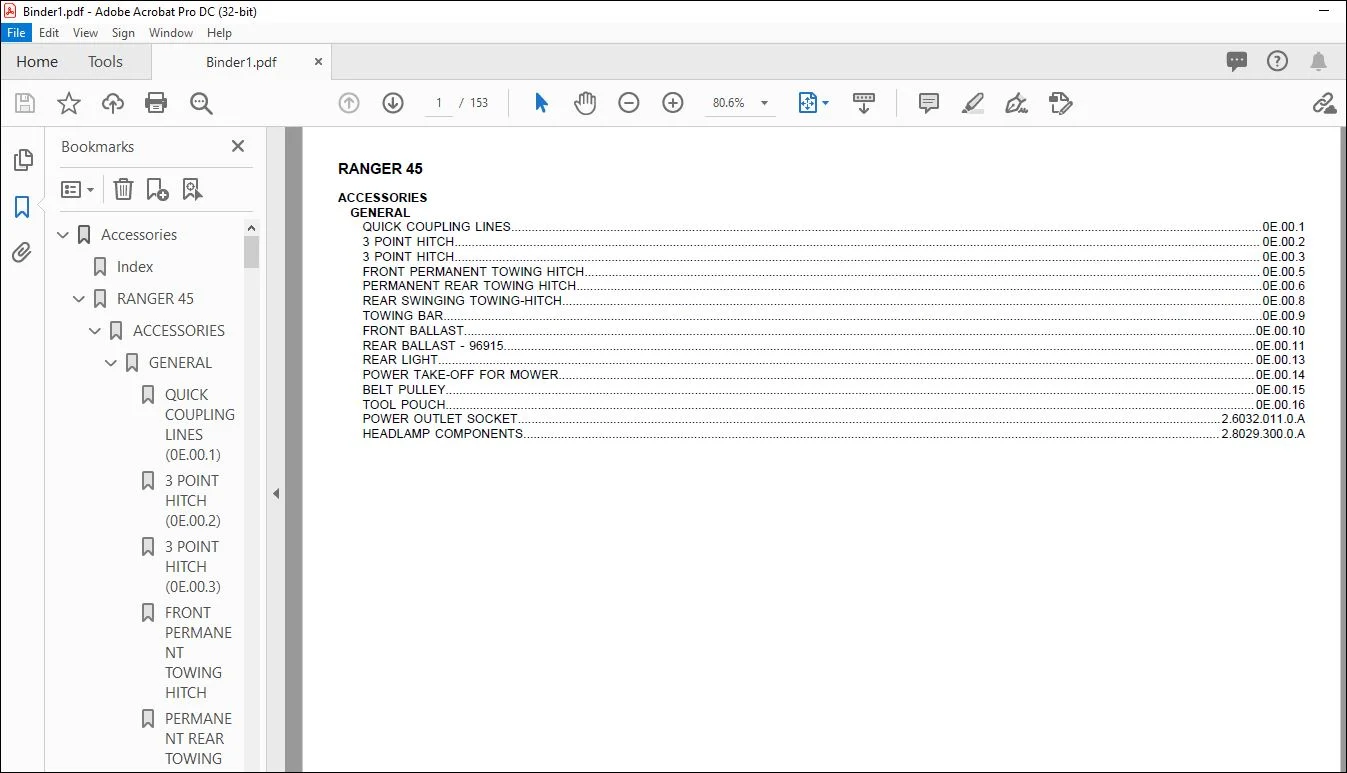The height and width of the screenshot is (773, 1347).
Task: Open the BELT PULLEY index entry
Action: [x=404, y=390]
